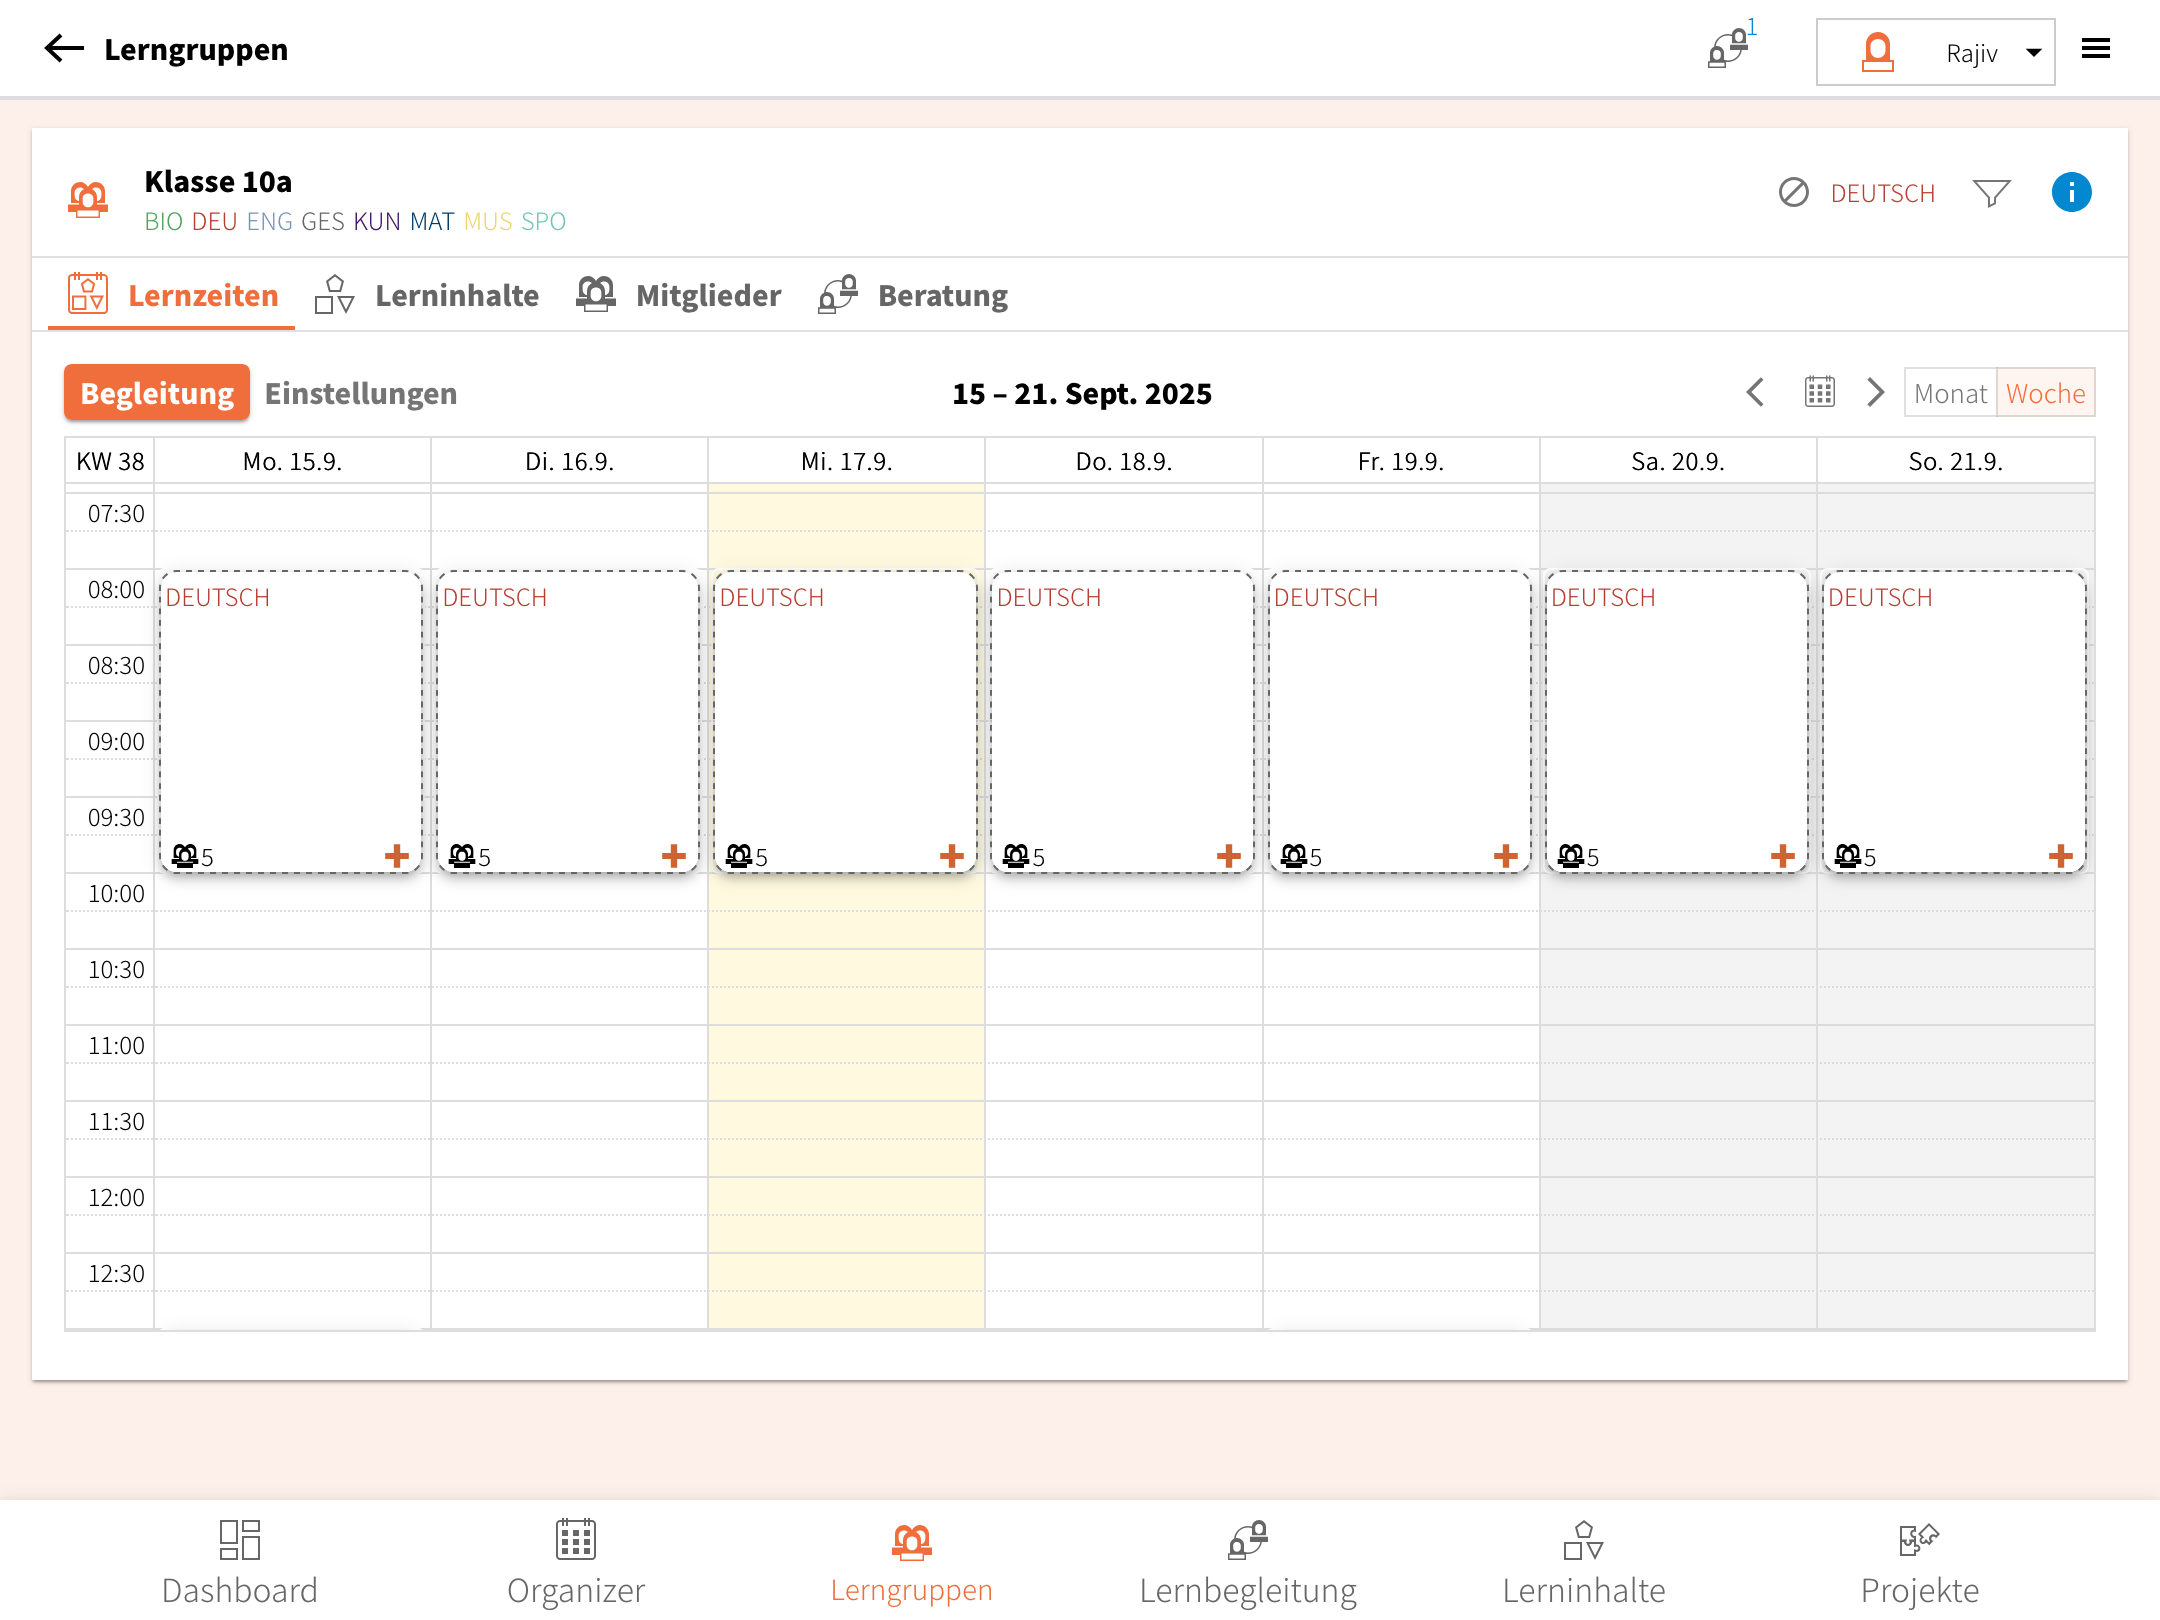
Task: Switch view to Monat
Action: 1950,393
